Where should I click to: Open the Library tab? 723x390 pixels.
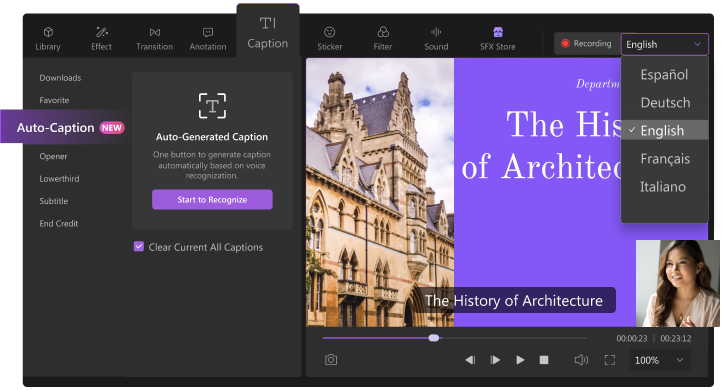48,39
